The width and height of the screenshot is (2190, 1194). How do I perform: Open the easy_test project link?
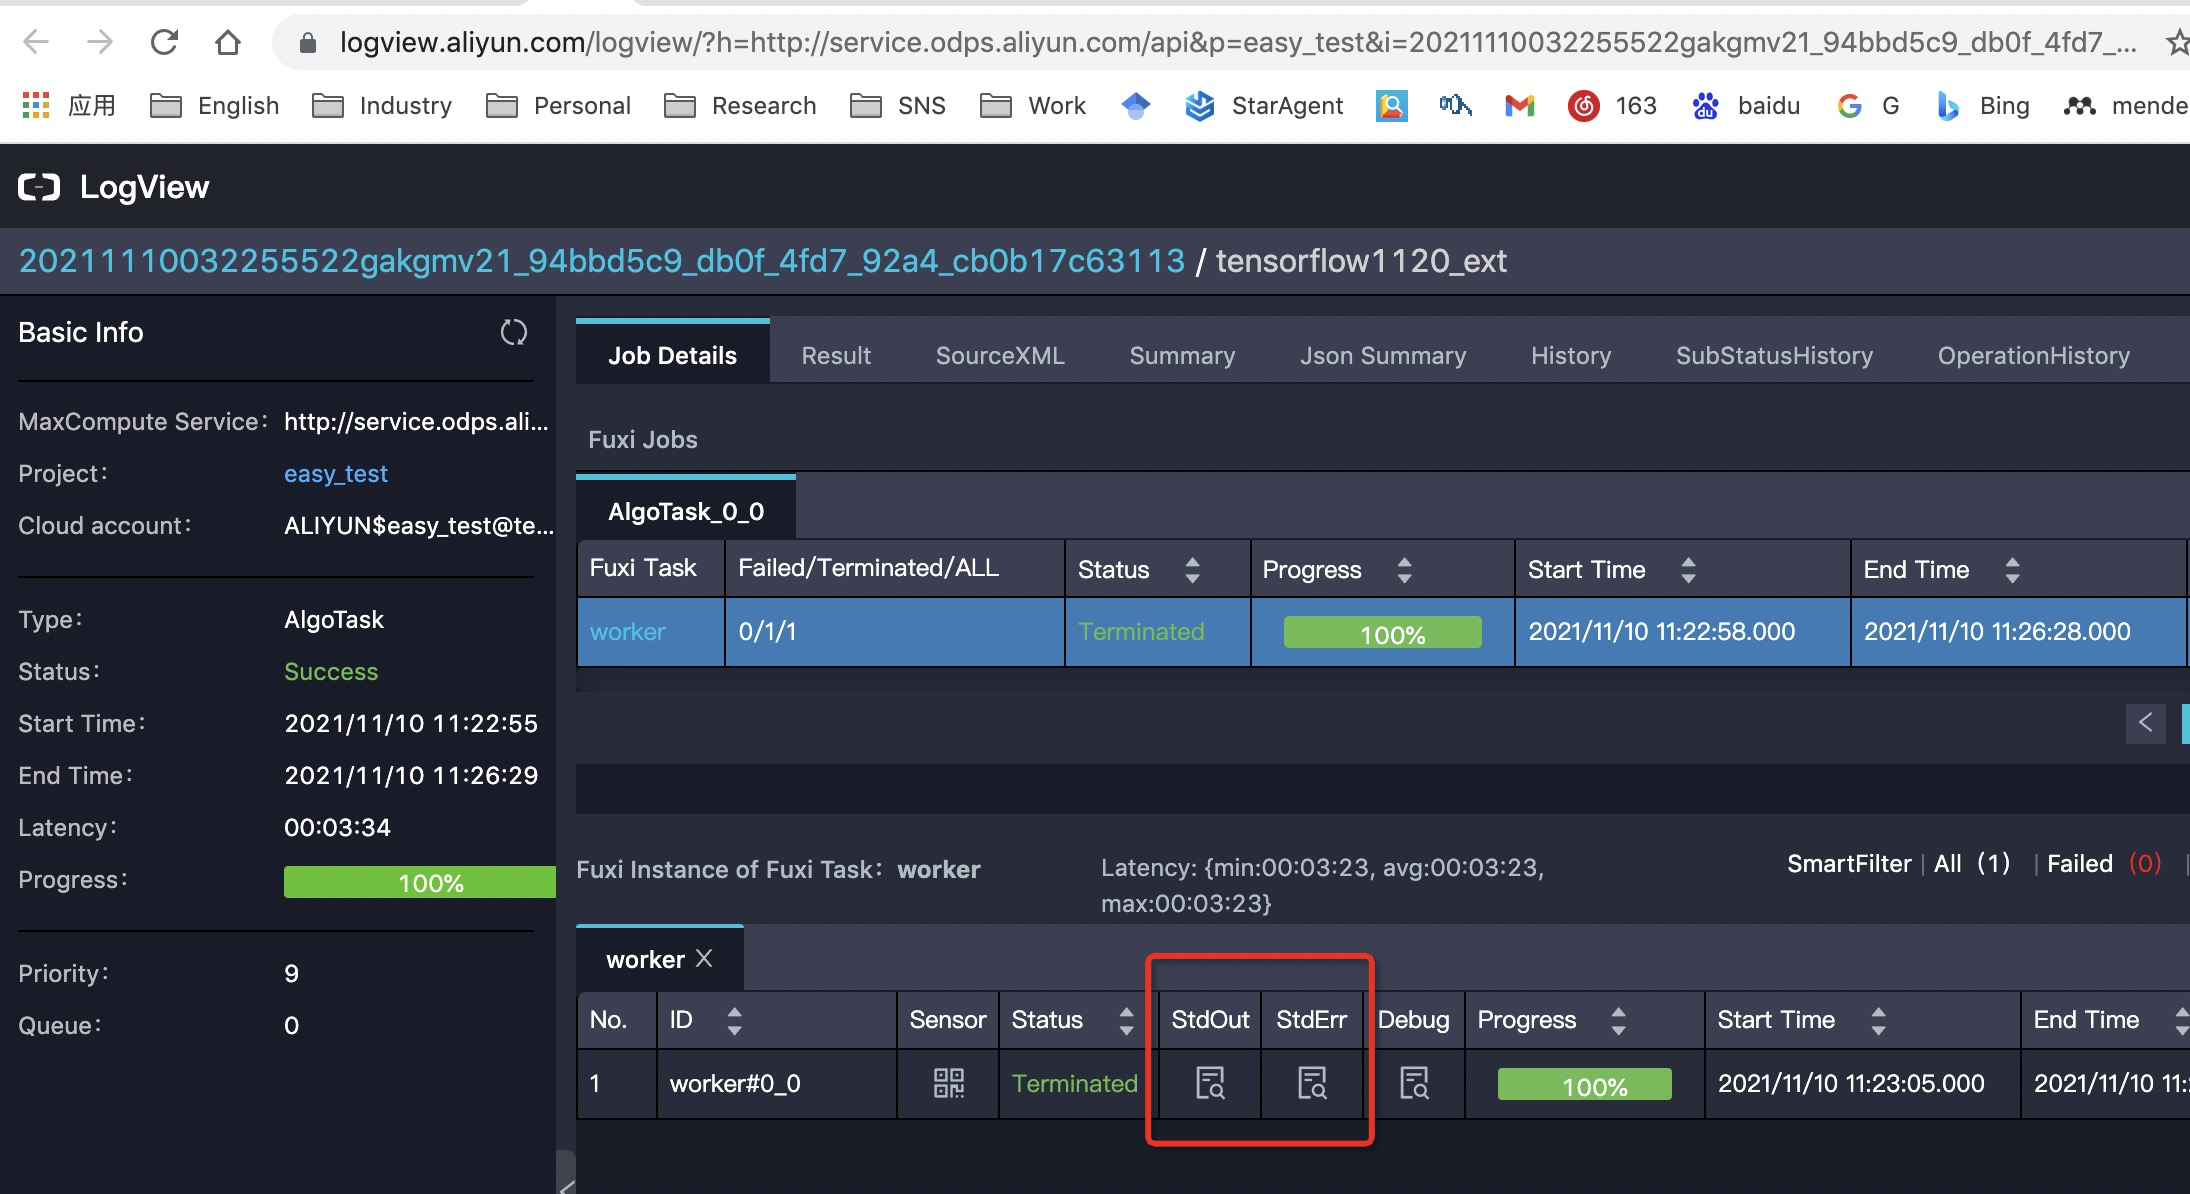[335, 474]
